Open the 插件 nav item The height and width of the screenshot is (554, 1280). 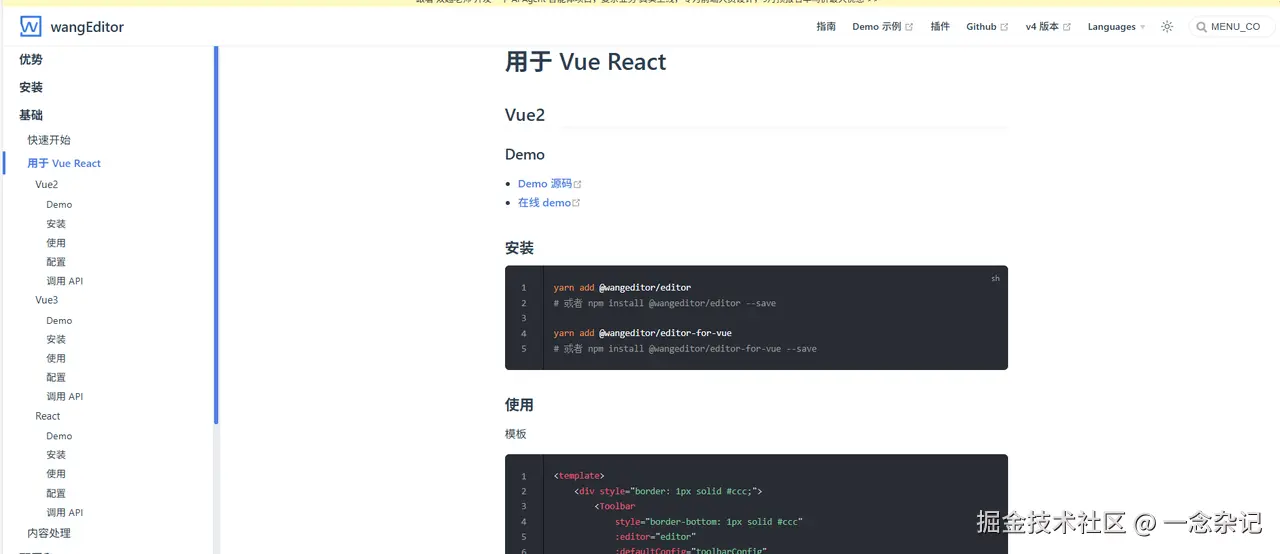click(x=940, y=27)
